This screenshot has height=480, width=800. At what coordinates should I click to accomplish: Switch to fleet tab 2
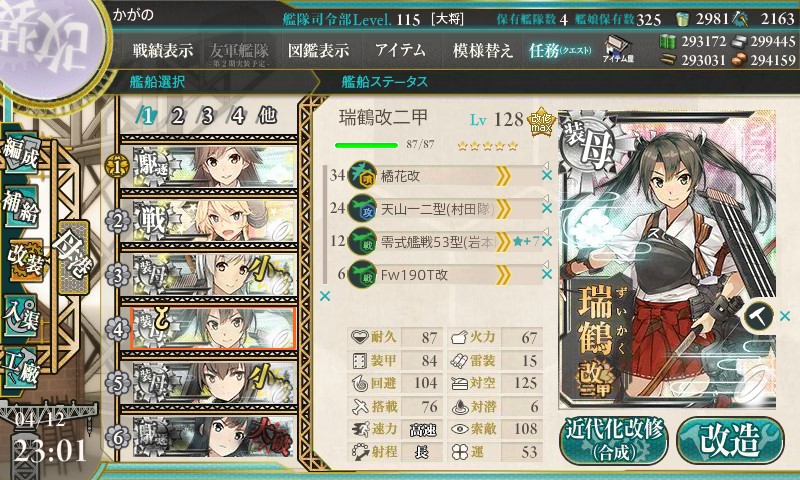coord(178,116)
